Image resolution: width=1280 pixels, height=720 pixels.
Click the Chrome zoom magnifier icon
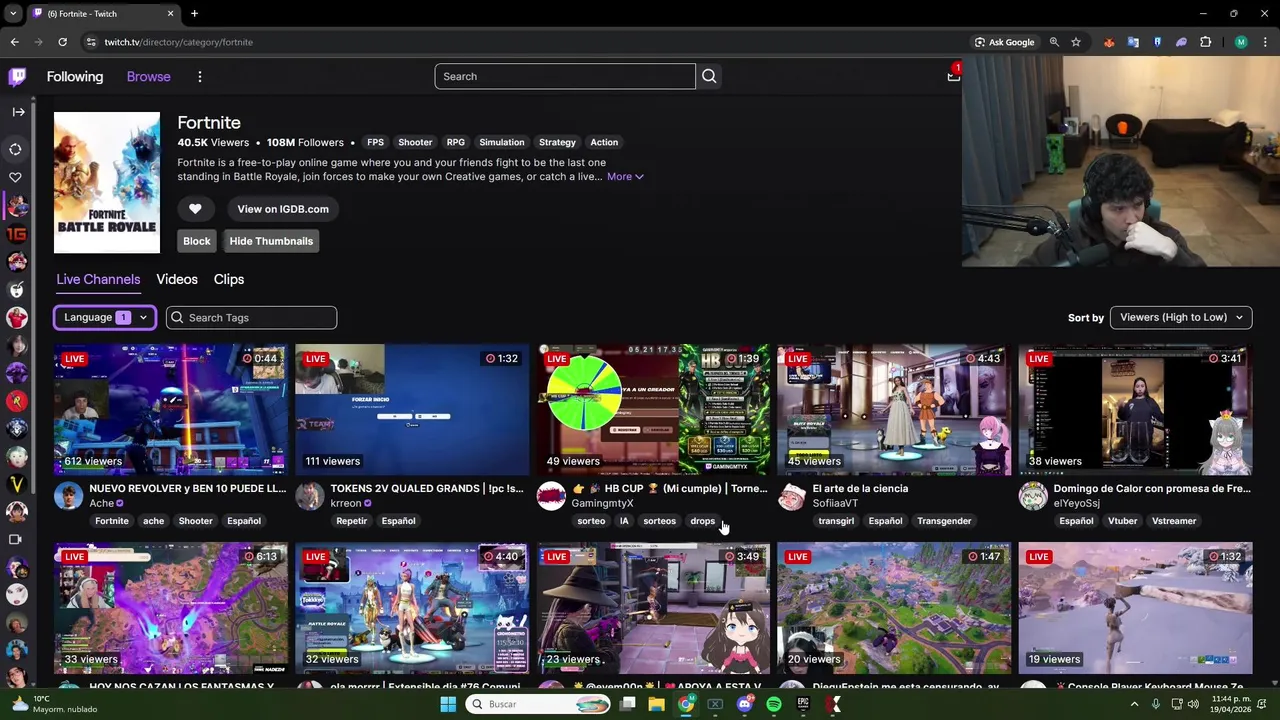(1054, 42)
